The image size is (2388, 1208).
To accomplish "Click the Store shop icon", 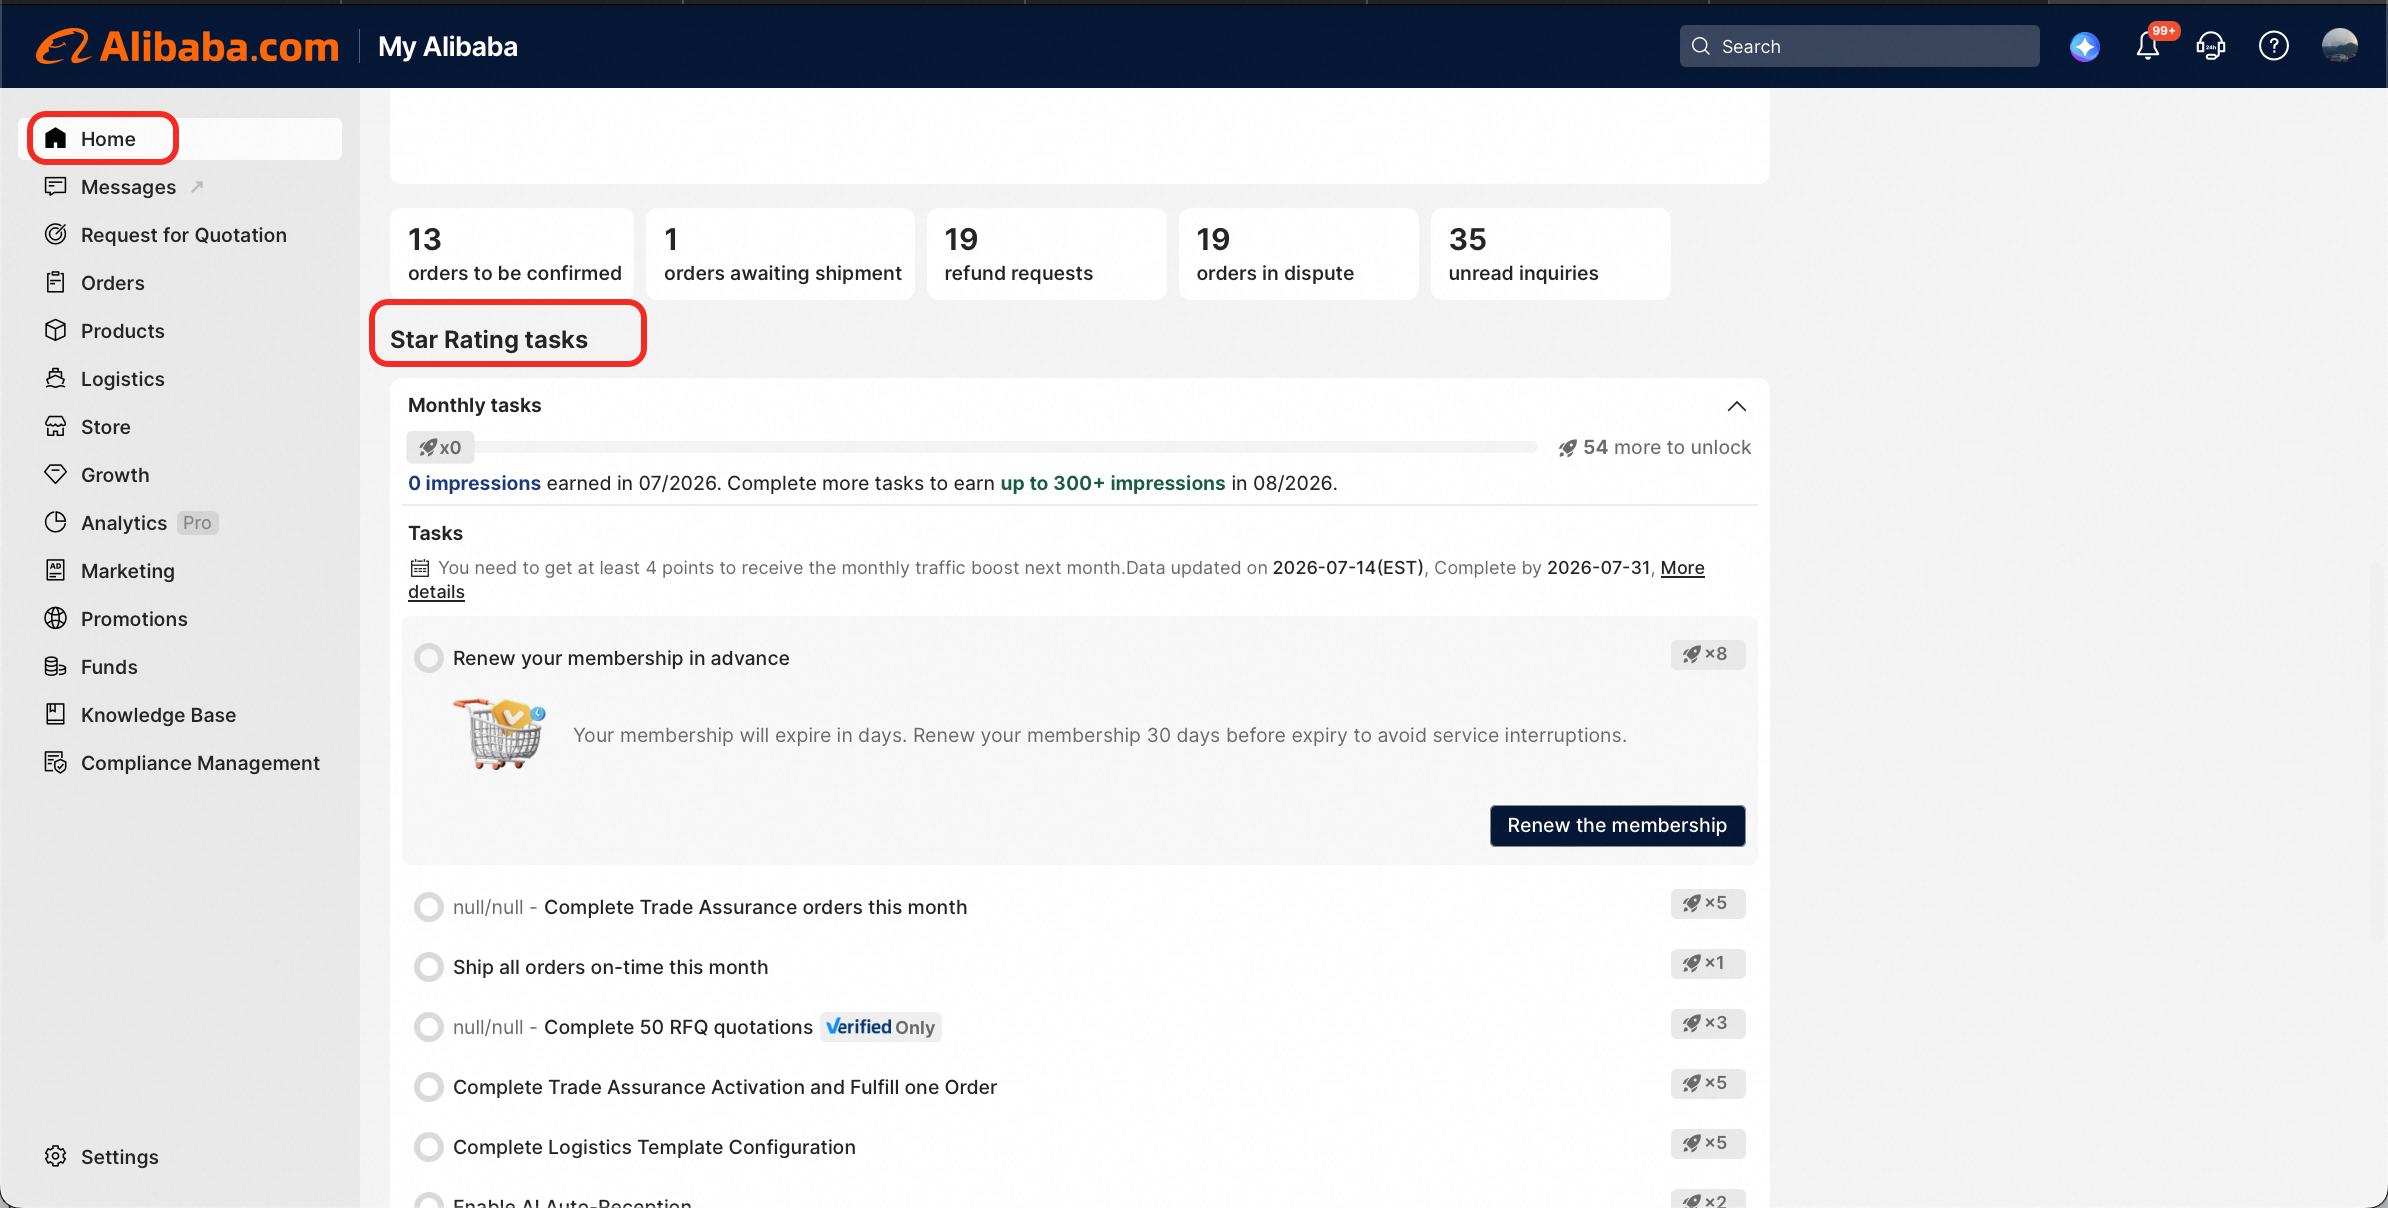I will (56, 427).
